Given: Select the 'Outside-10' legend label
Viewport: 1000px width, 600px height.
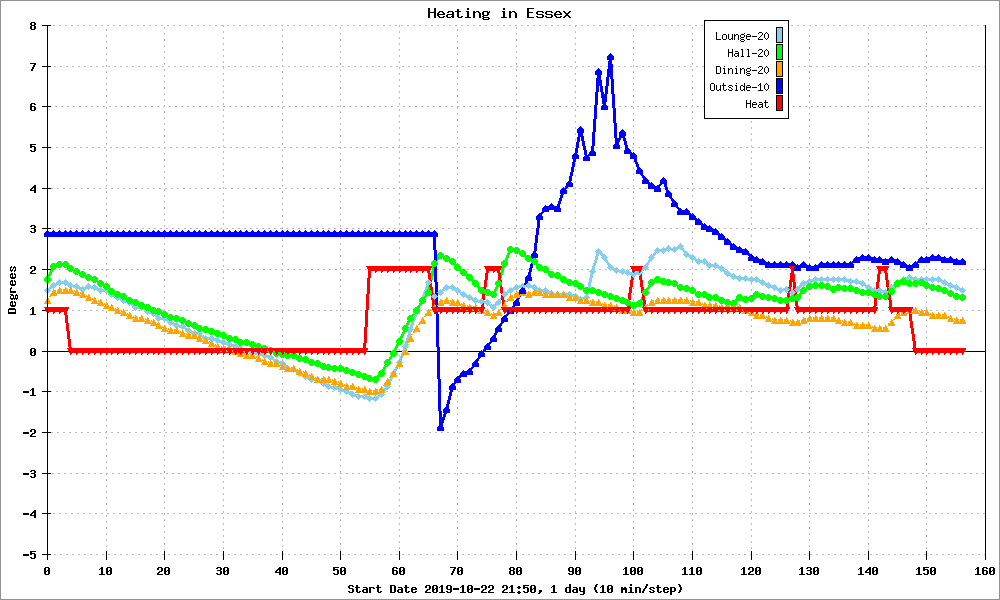Looking at the screenshot, I should pos(739,87).
